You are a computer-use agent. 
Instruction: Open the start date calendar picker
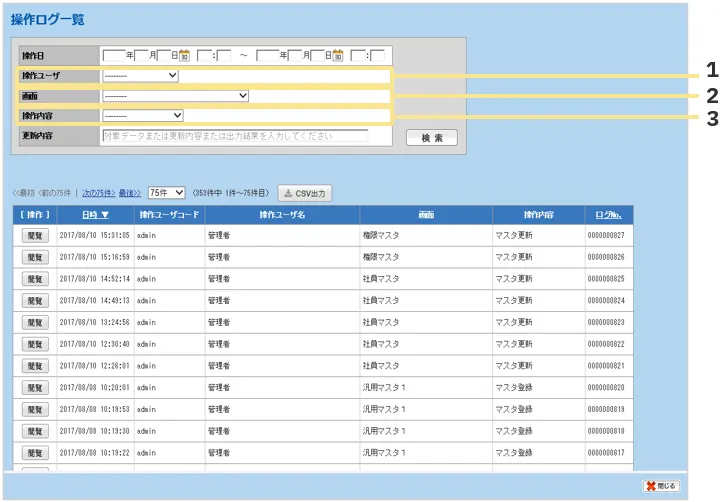click(x=184, y=56)
